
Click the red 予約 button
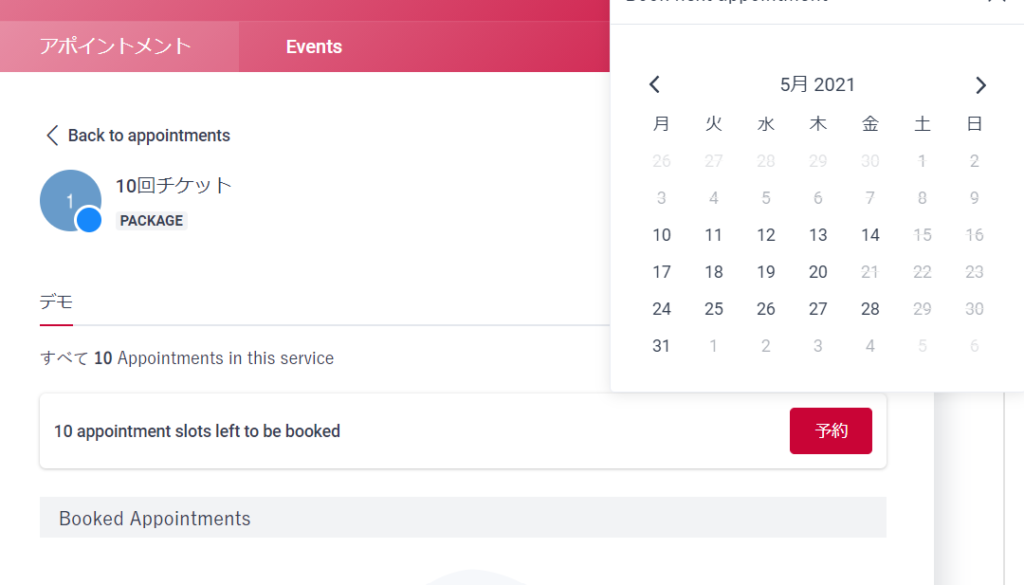[831, 431]
